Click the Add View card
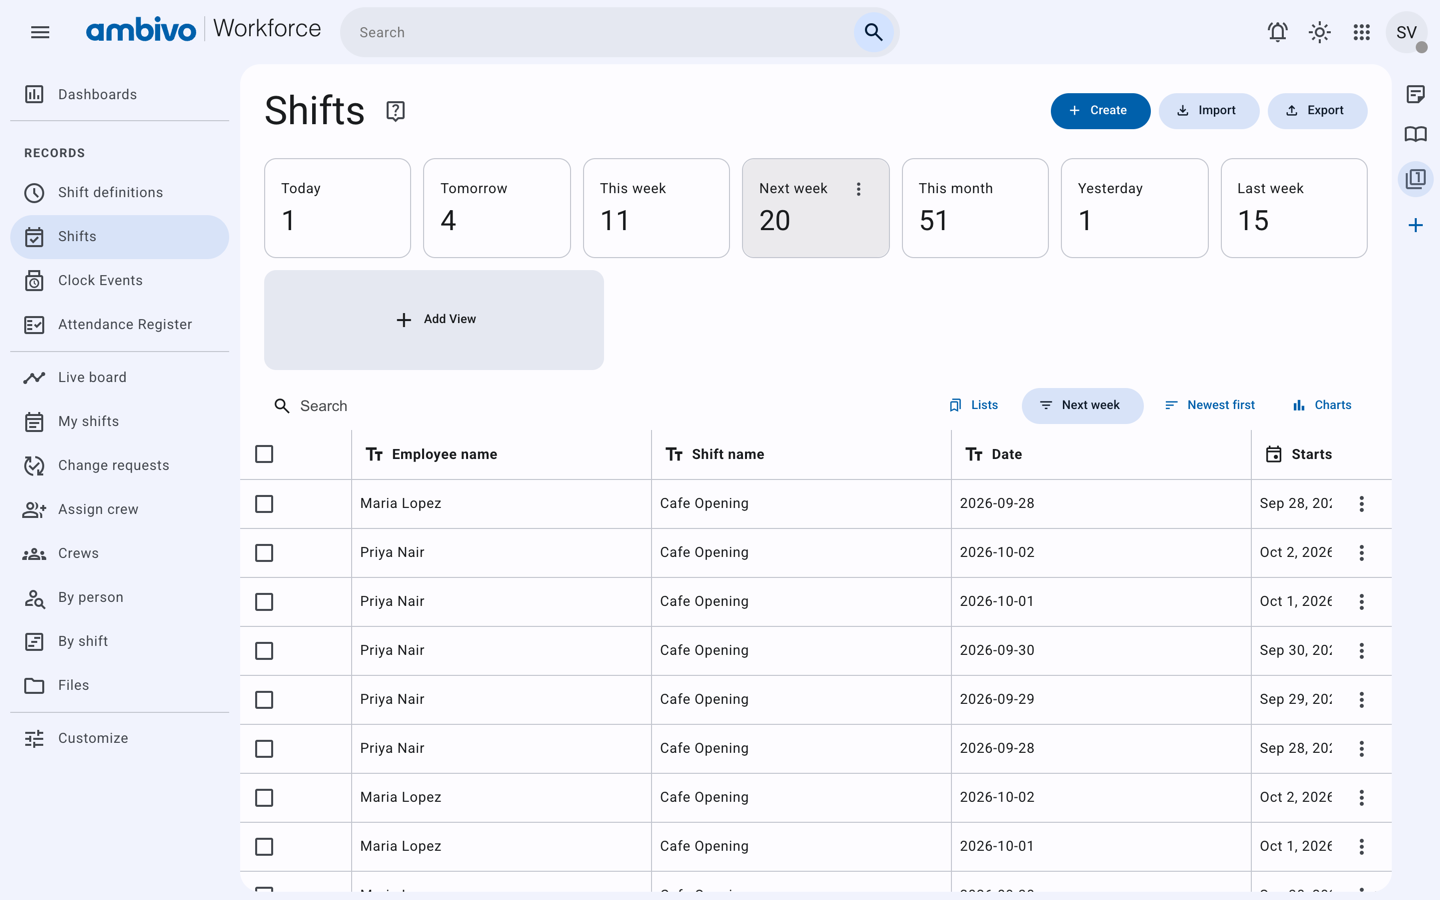Viewport: 1440px width, 900px height. click(x=434, y=320)
